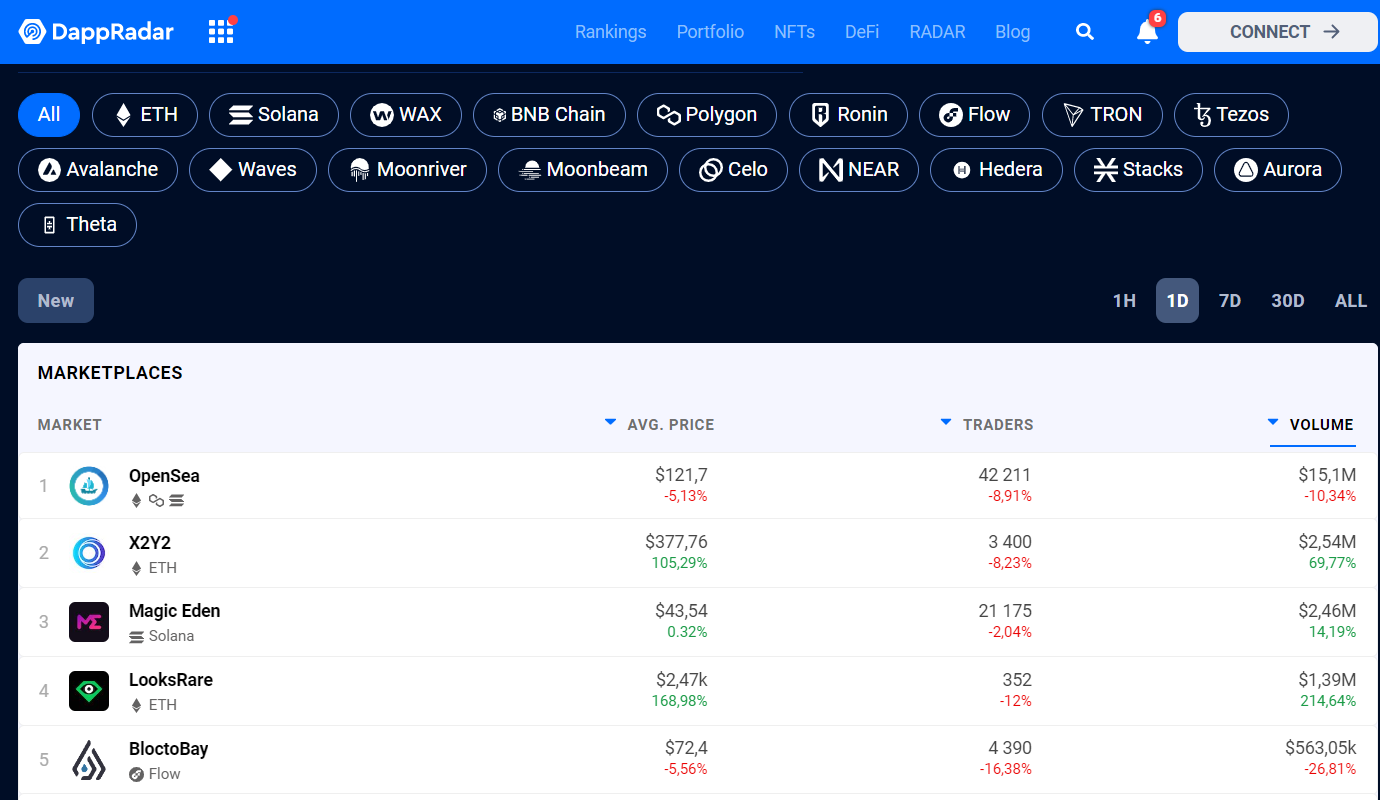Sort table by Volume column
Viewport: 1380px width, 800px height.
point(1312,424)
